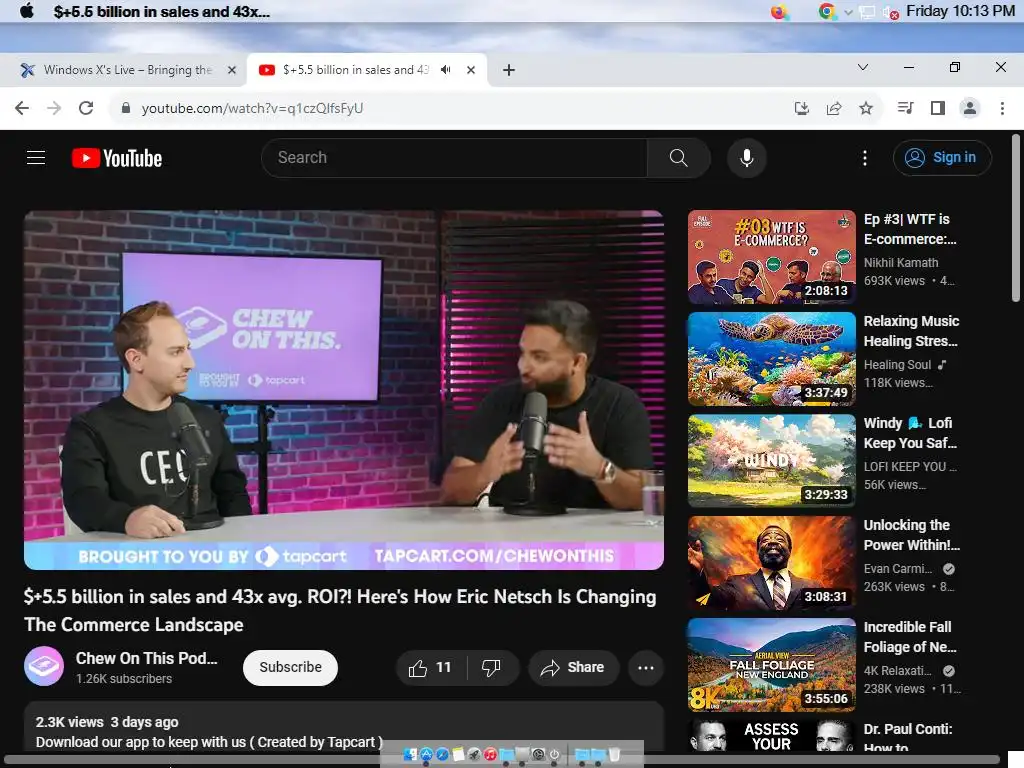
Task: Open Windy Lofi video thumbnail
Action: pyautogui.click(x=771, y=460)
